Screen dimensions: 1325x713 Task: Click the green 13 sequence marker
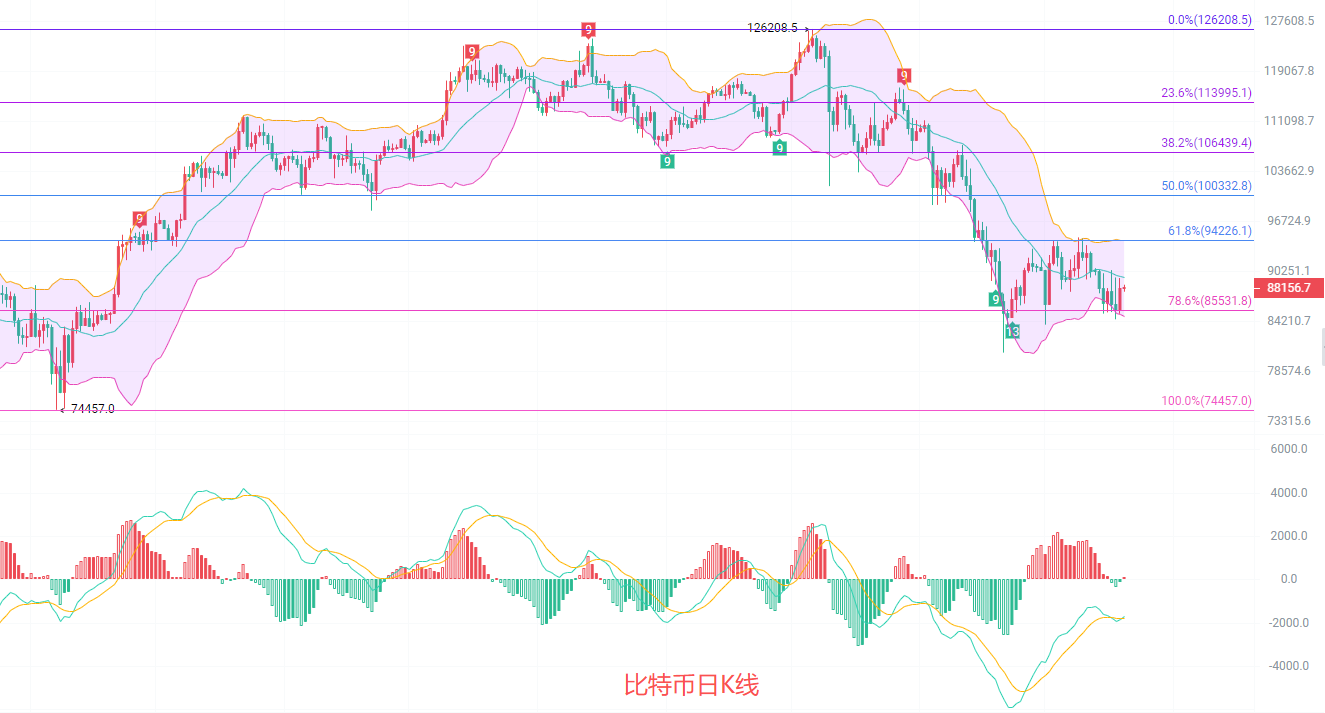point(1013,331)
